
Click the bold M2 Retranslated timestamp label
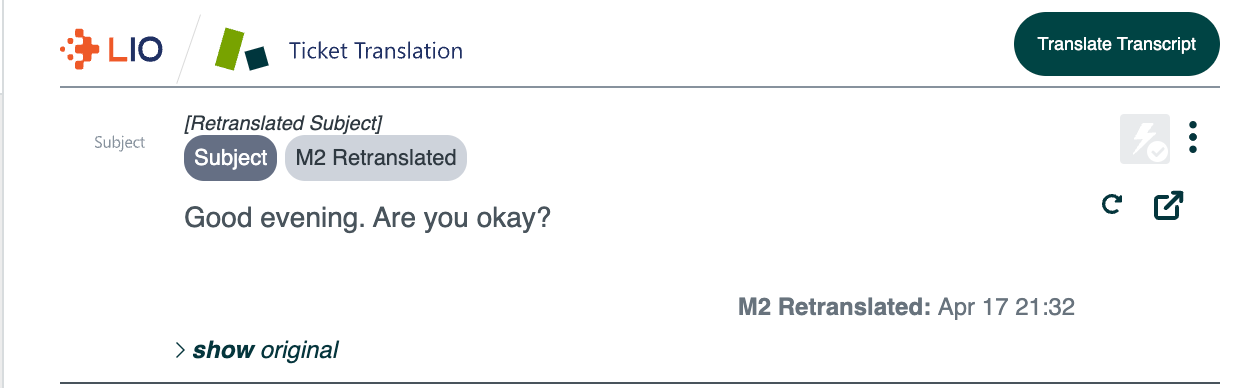coord(835,307)
